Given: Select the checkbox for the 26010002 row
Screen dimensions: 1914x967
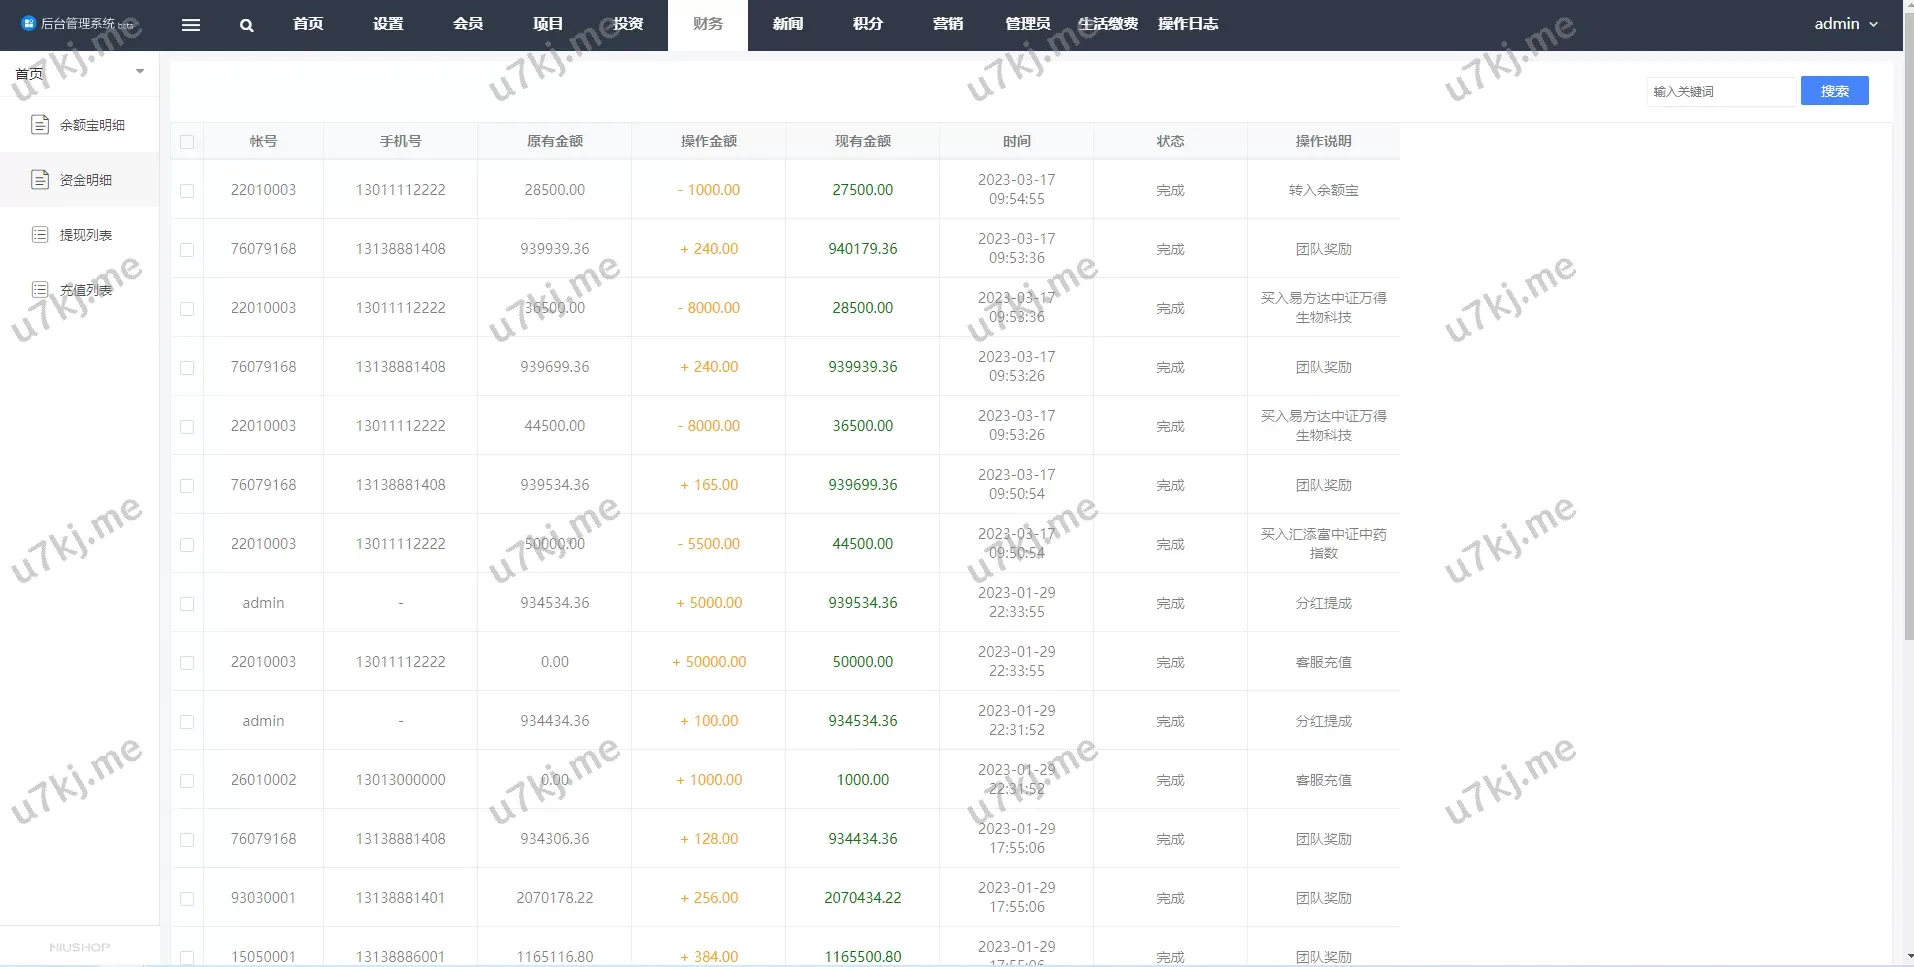Looking at the screenshot, I should point(187,780).
